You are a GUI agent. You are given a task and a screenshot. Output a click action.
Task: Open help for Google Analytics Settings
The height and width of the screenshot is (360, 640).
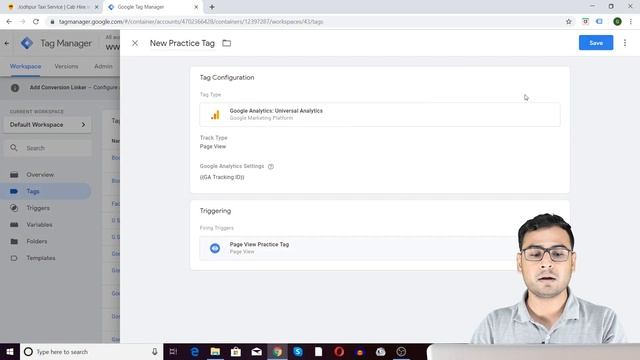pos(271,166)
